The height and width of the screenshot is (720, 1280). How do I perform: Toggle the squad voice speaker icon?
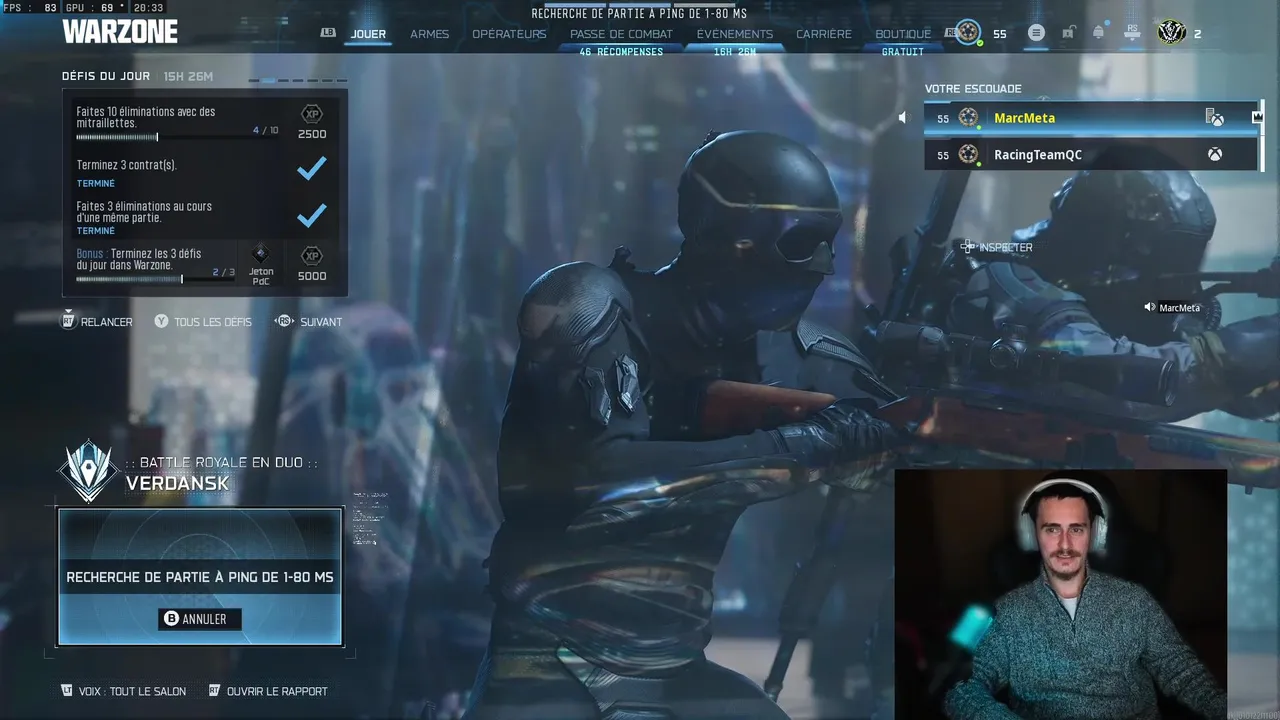(x=903, y=118)
